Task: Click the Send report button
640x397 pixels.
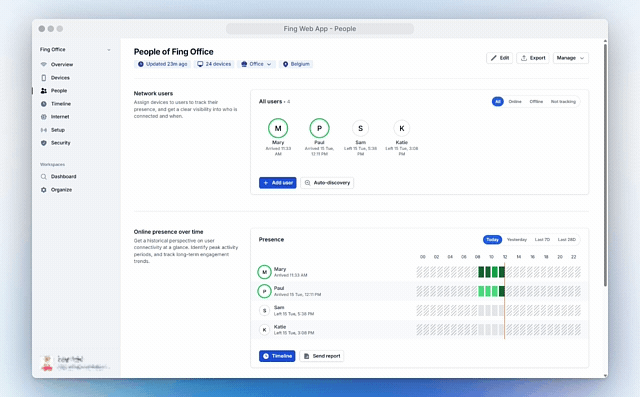Action: (x=322, y=356)
